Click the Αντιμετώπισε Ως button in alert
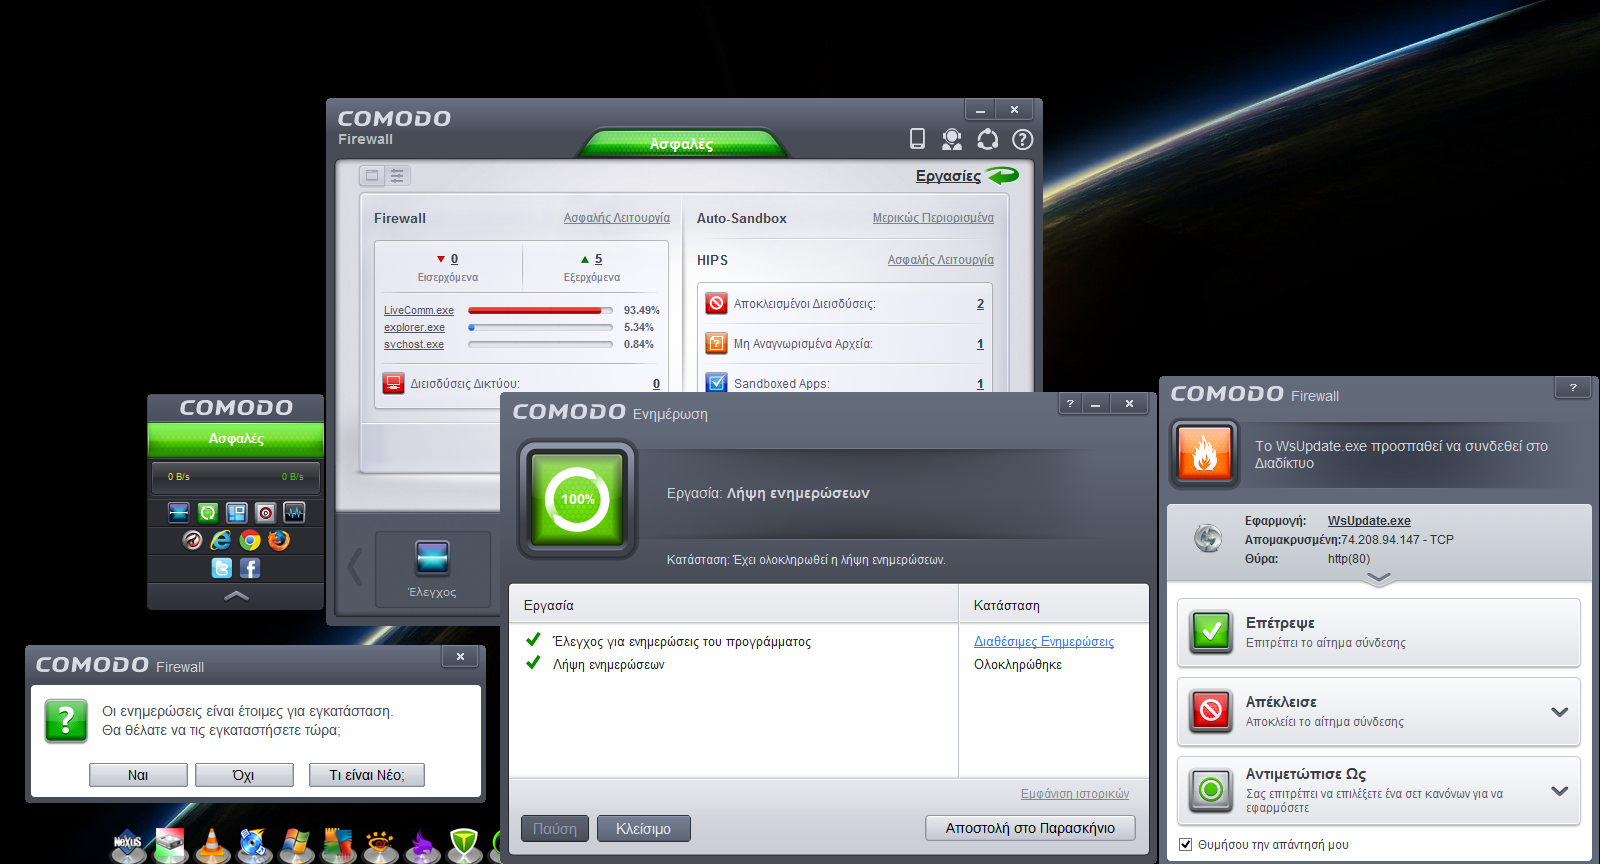 click(1379, 790)
